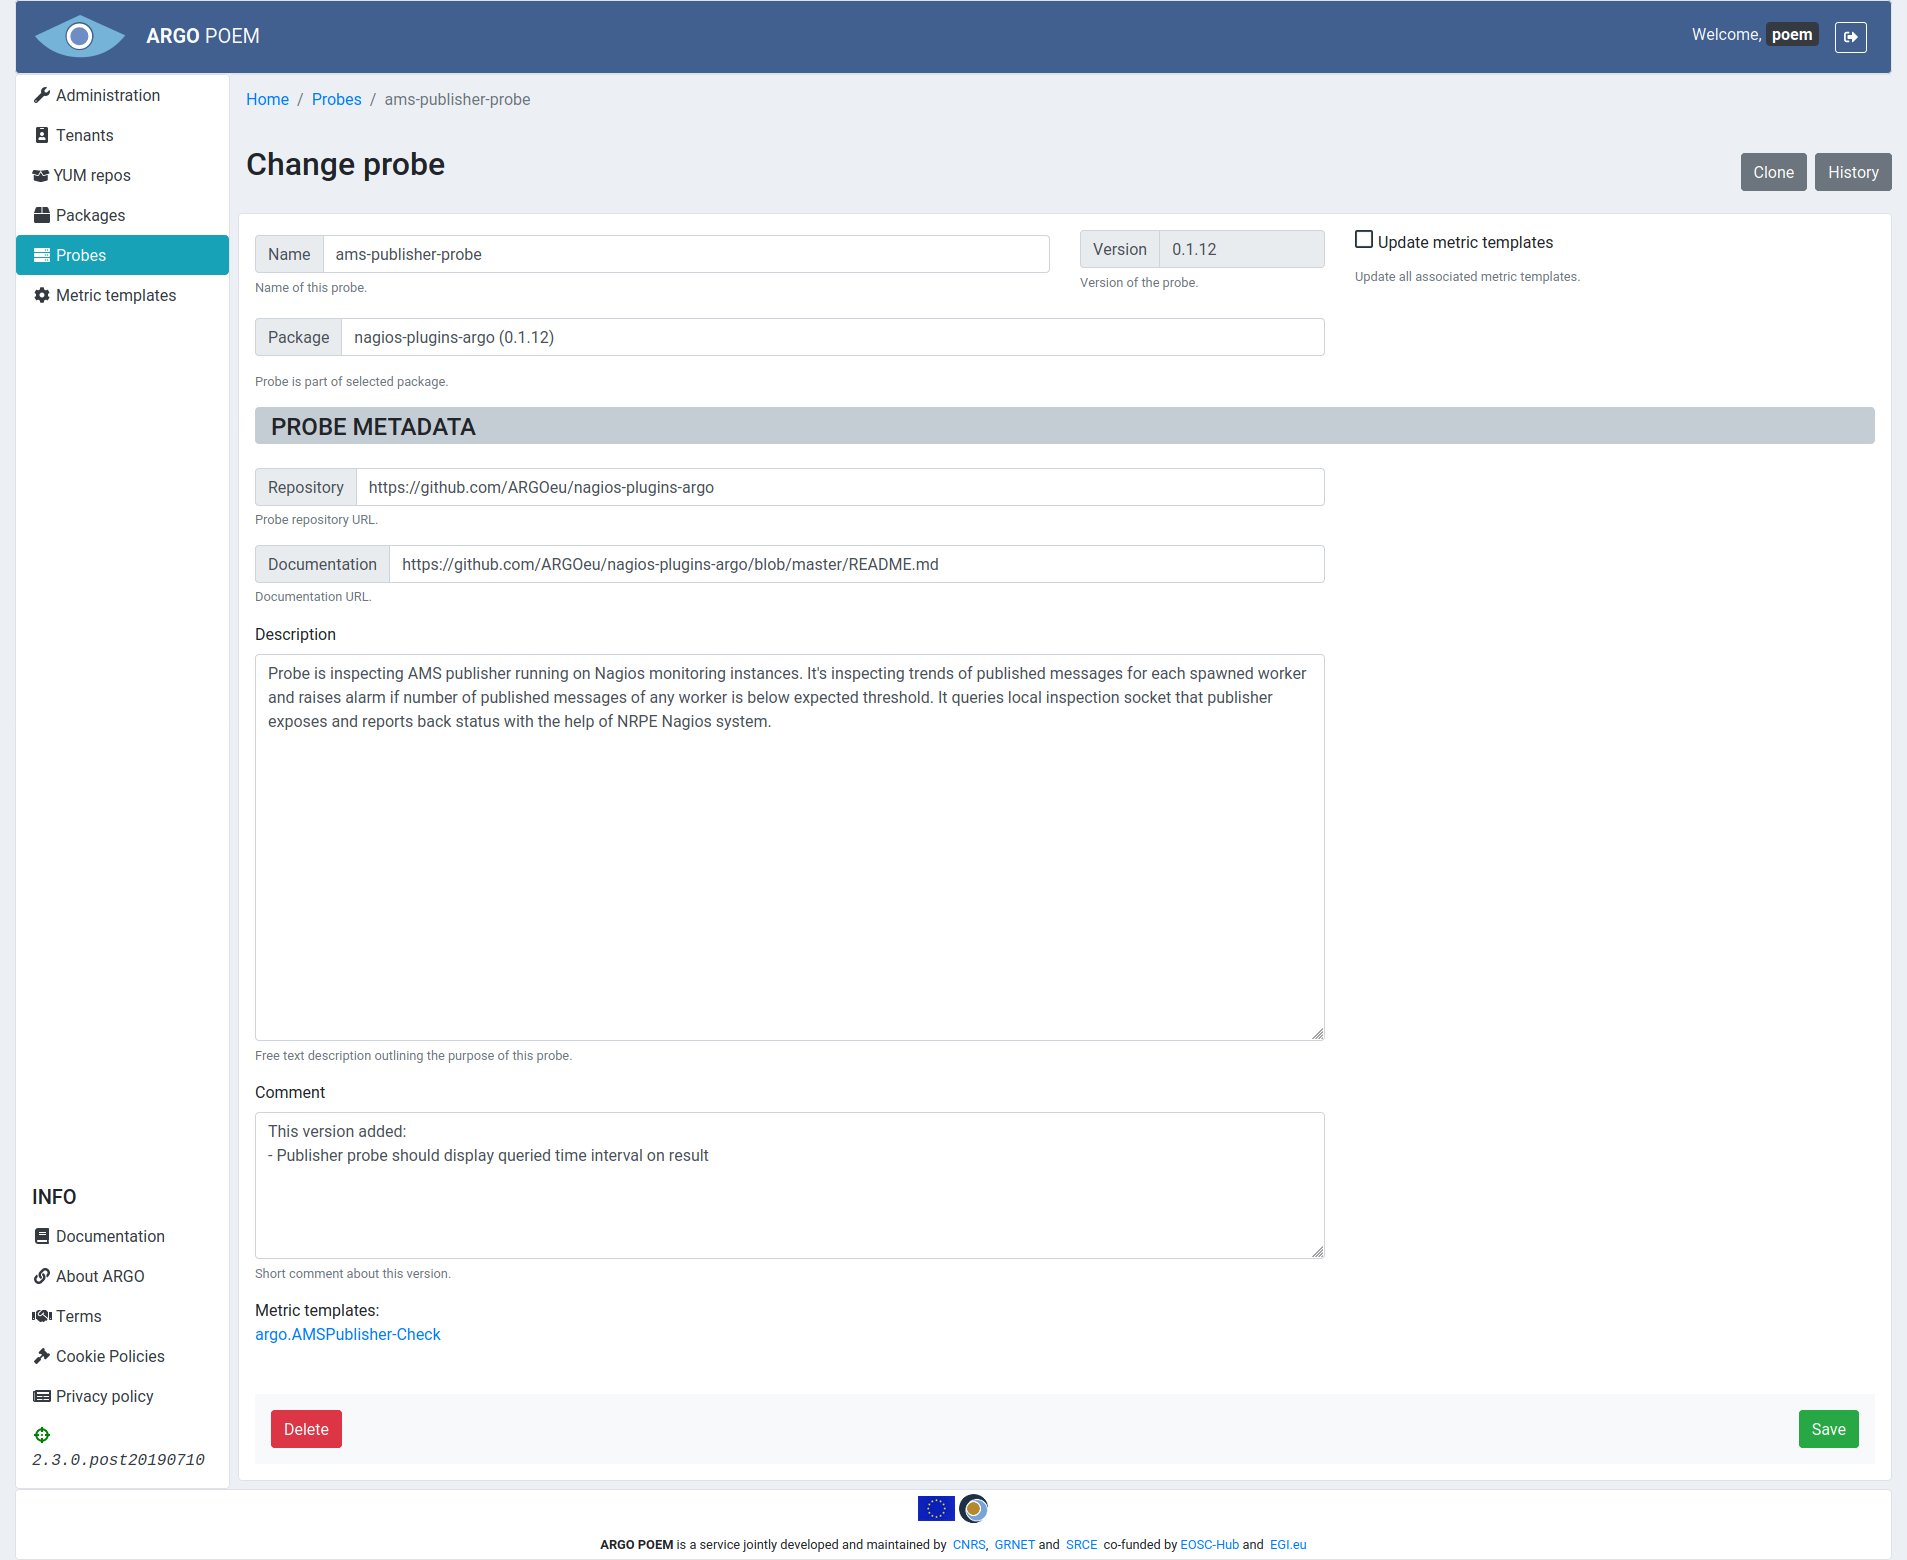Click the PROBE METADATA section header

[1064, 426]
